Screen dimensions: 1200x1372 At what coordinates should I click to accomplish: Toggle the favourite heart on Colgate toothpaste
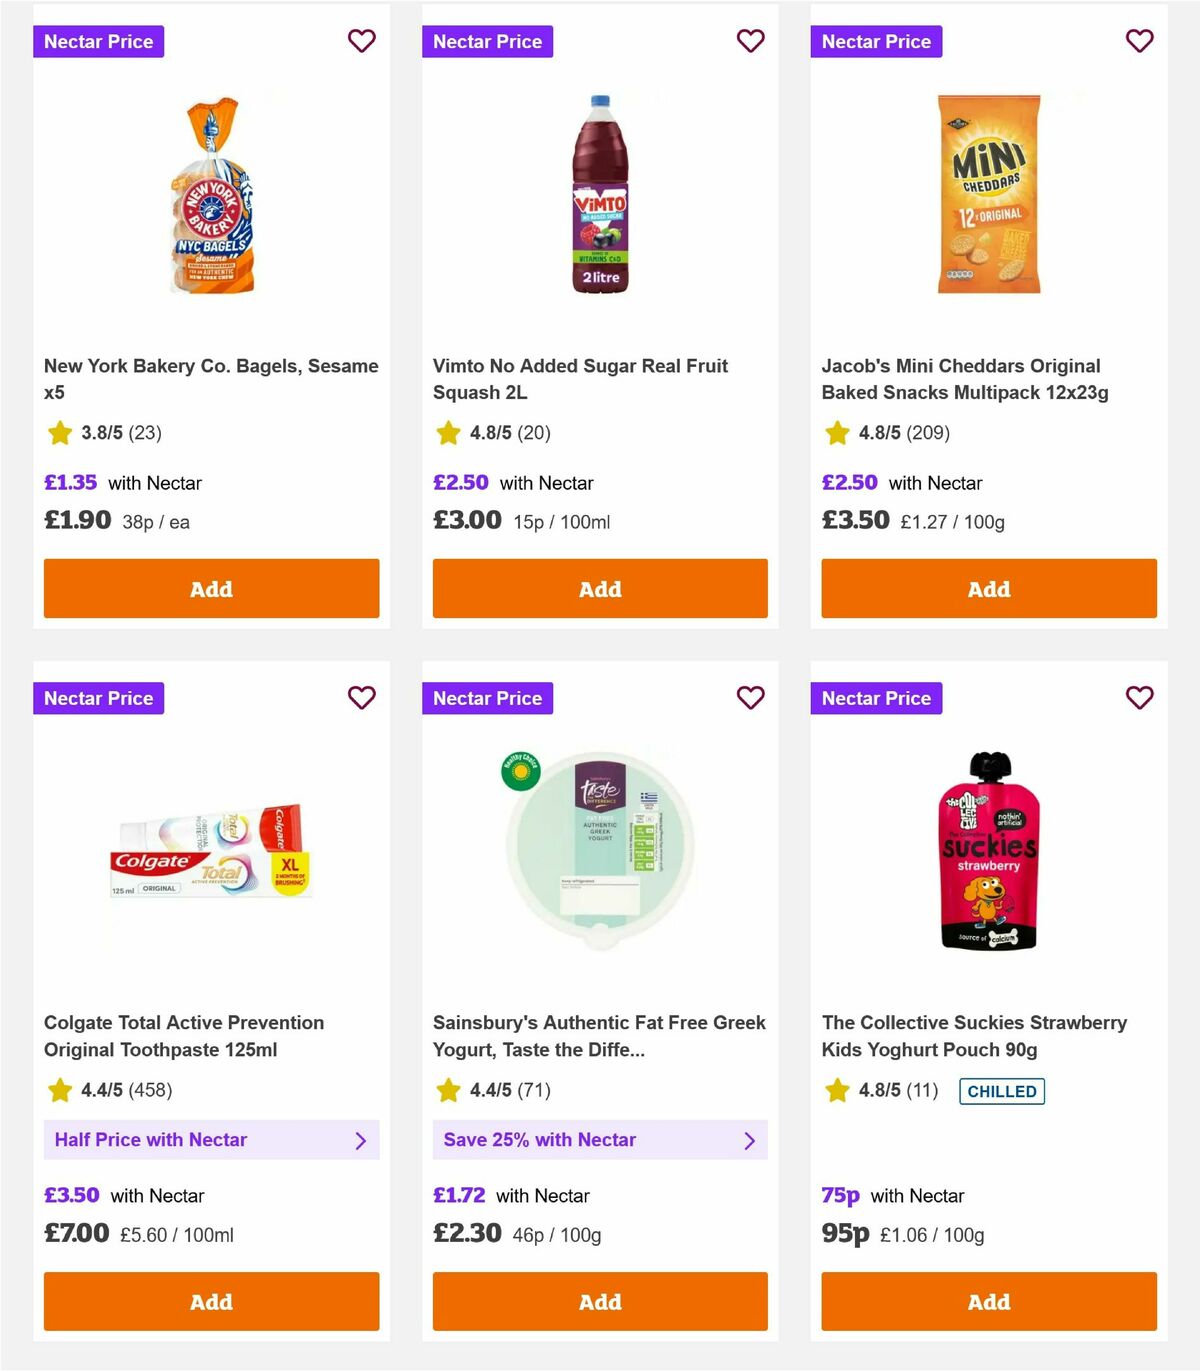tap(361, 698)
